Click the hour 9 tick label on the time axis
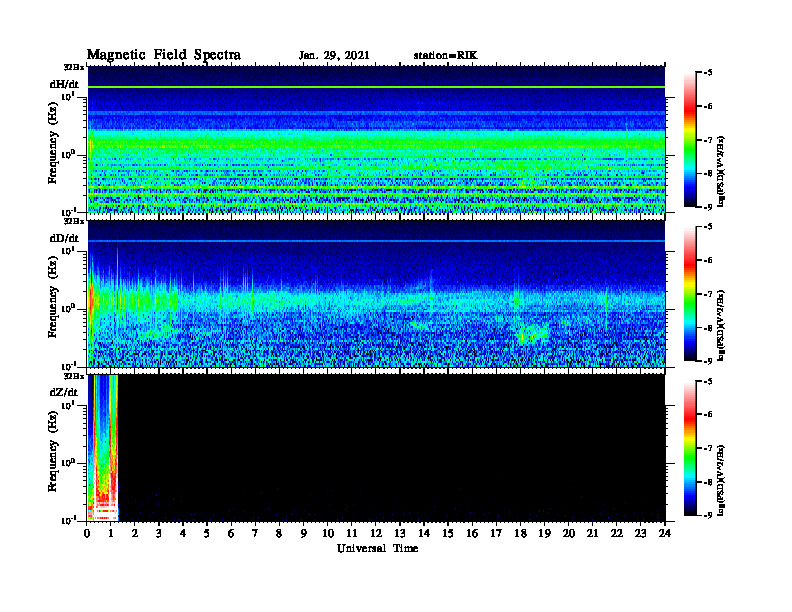 click(304, 534)
